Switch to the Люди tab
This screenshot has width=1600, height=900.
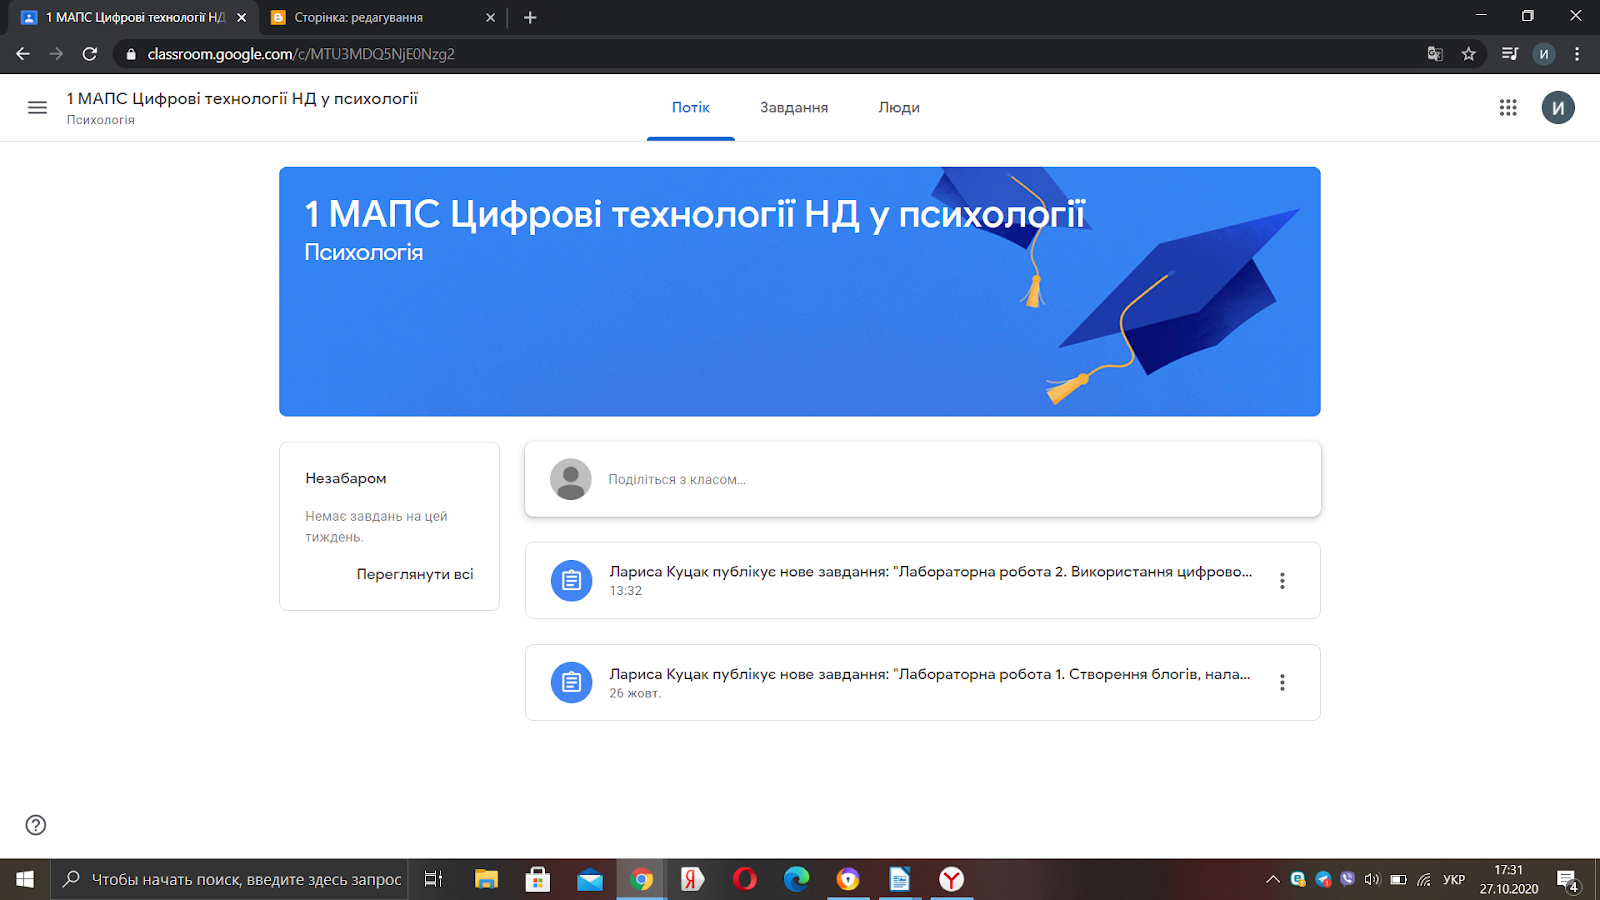pyautogui.click(x=899, y=107)
